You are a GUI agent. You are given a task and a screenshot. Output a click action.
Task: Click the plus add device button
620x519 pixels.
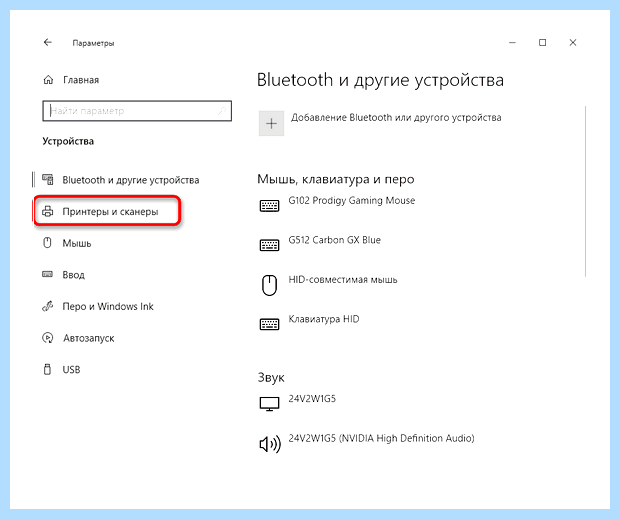point(271,124)
